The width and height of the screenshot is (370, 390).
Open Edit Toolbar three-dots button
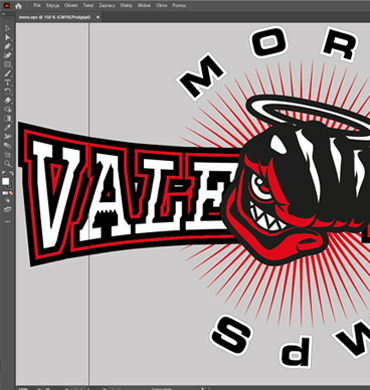coord(7,221)
